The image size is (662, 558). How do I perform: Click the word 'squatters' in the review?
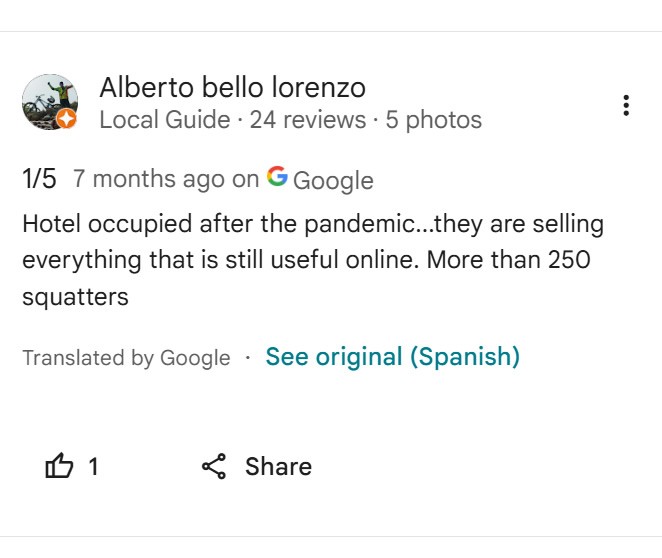point(75,297)
